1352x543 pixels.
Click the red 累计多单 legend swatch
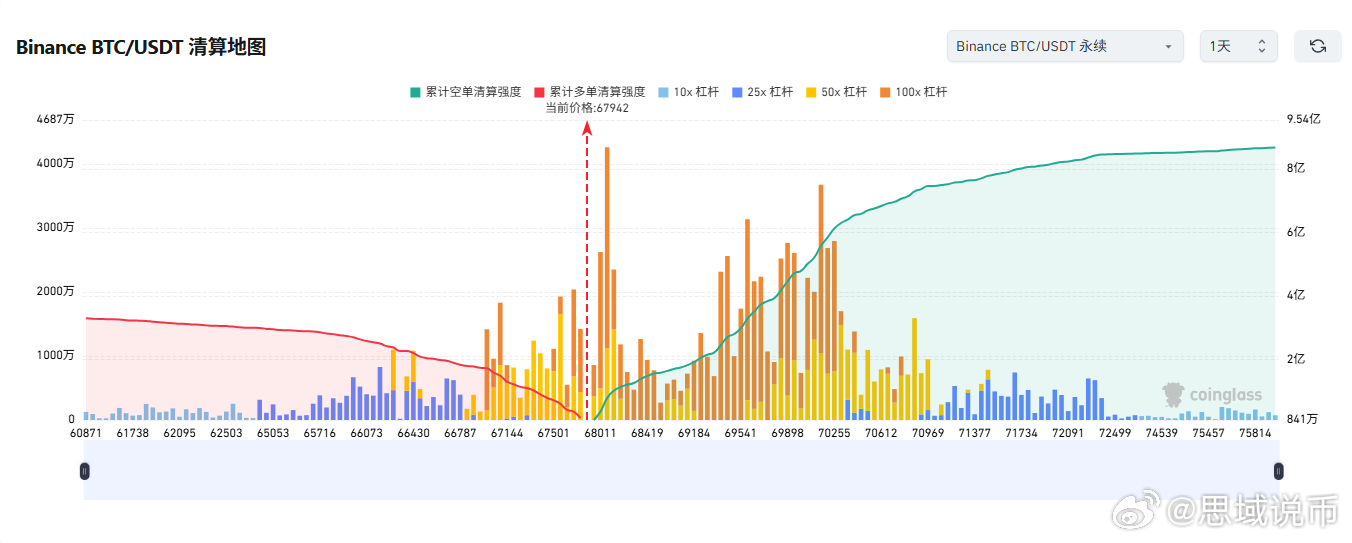pos(539,92)
